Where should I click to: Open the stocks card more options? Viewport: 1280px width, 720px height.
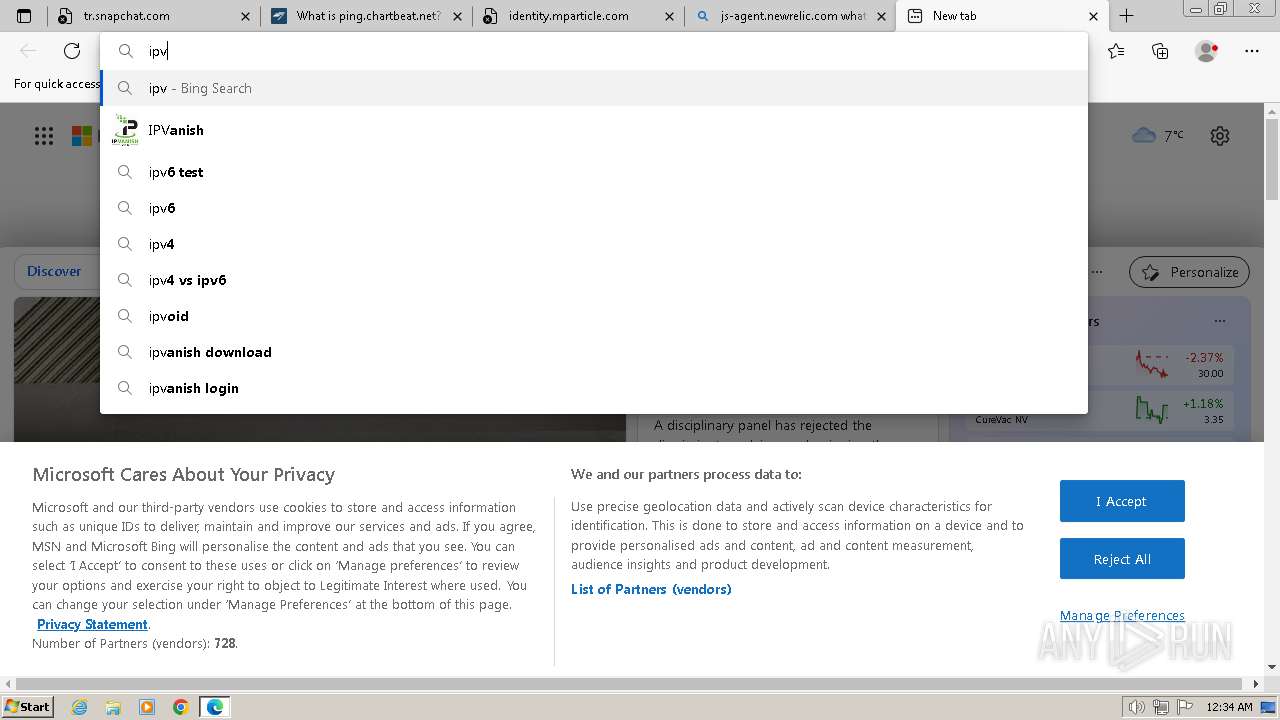[1219, 321]
